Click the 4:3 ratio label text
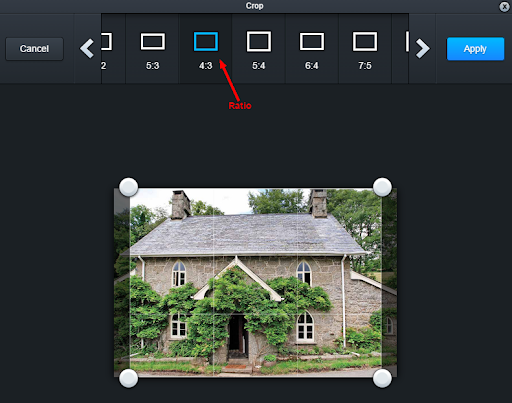 [x=206, y=66]
